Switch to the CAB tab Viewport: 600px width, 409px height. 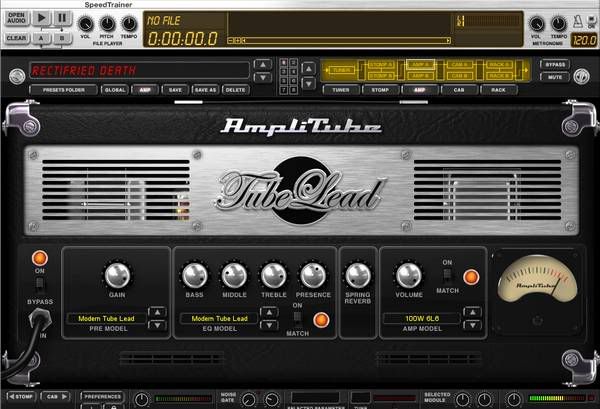[x=459, y=90]
